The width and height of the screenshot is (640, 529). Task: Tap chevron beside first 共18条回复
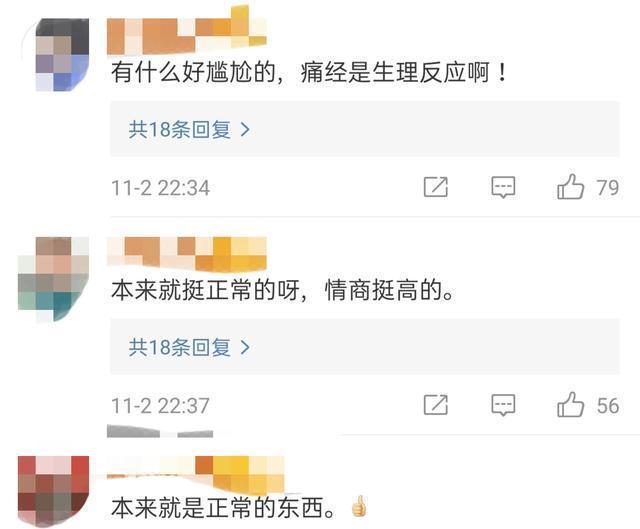tap(245, 129)
